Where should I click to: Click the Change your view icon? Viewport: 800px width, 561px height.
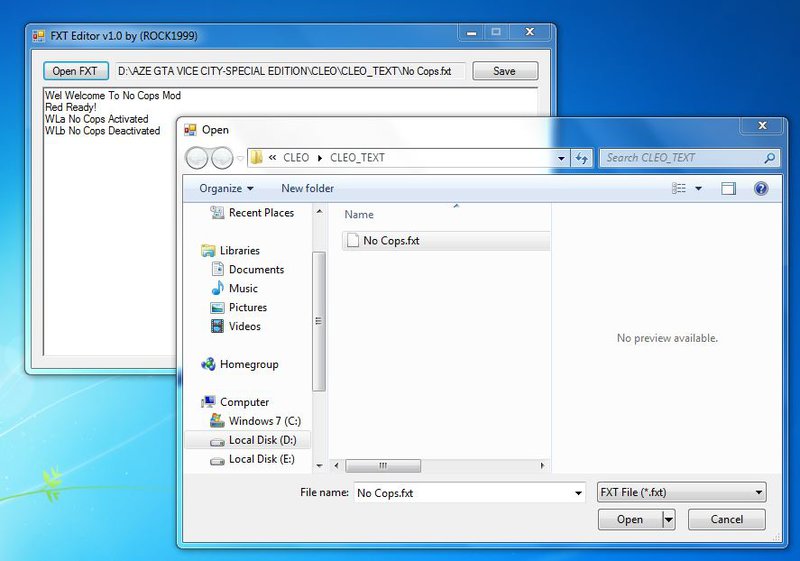[x=679, y=189]
